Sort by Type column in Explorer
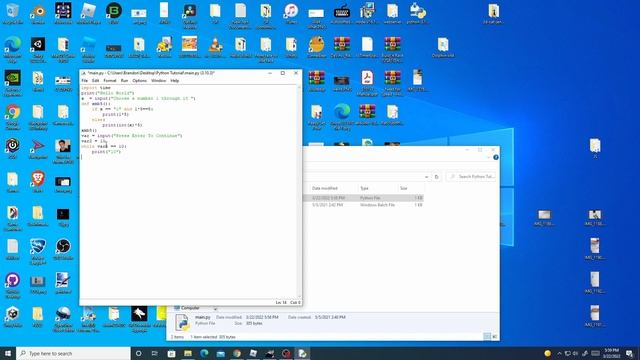Viewport: 640px width, 360px height. [x=364, y=188]
